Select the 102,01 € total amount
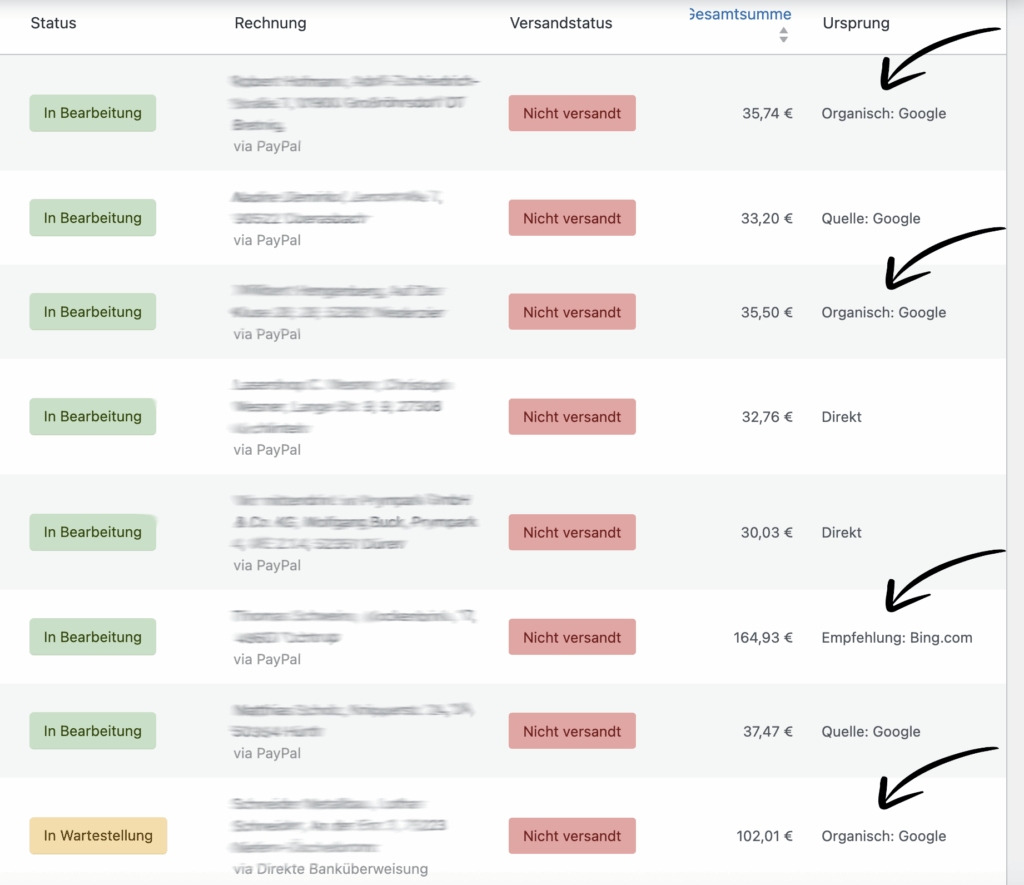This screenshot has width=1024, height=885. [x=765, y=836]
